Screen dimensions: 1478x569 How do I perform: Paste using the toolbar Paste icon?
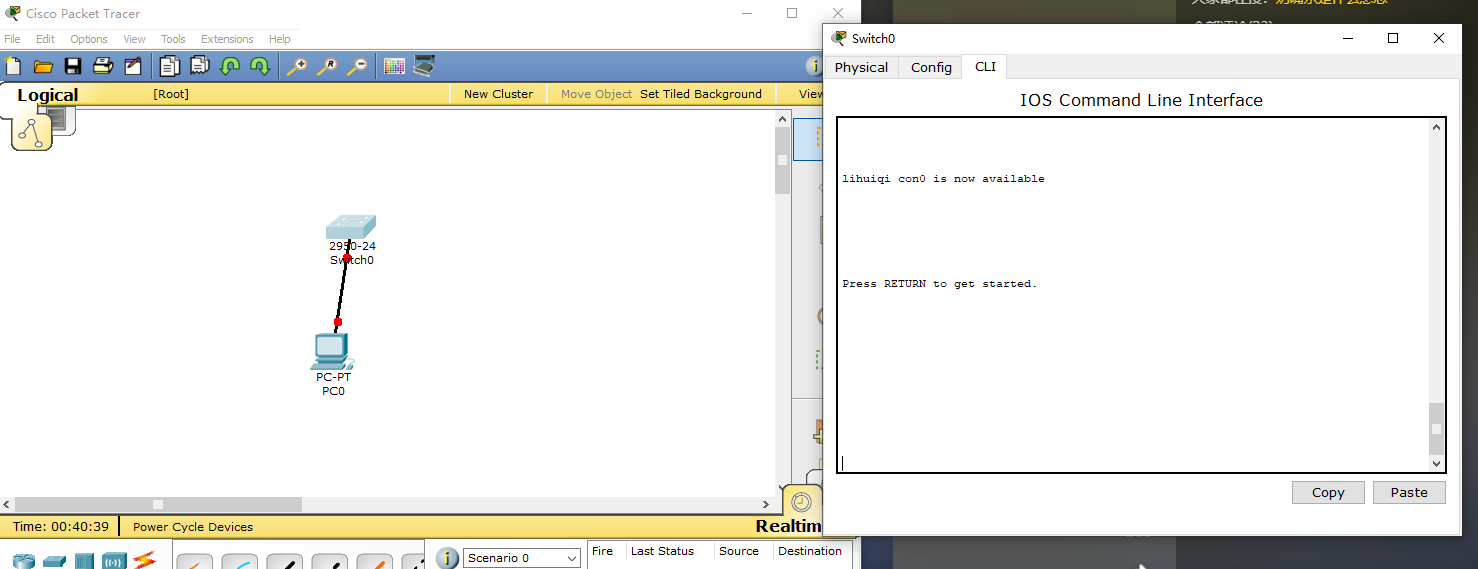(x=200, y=67)
